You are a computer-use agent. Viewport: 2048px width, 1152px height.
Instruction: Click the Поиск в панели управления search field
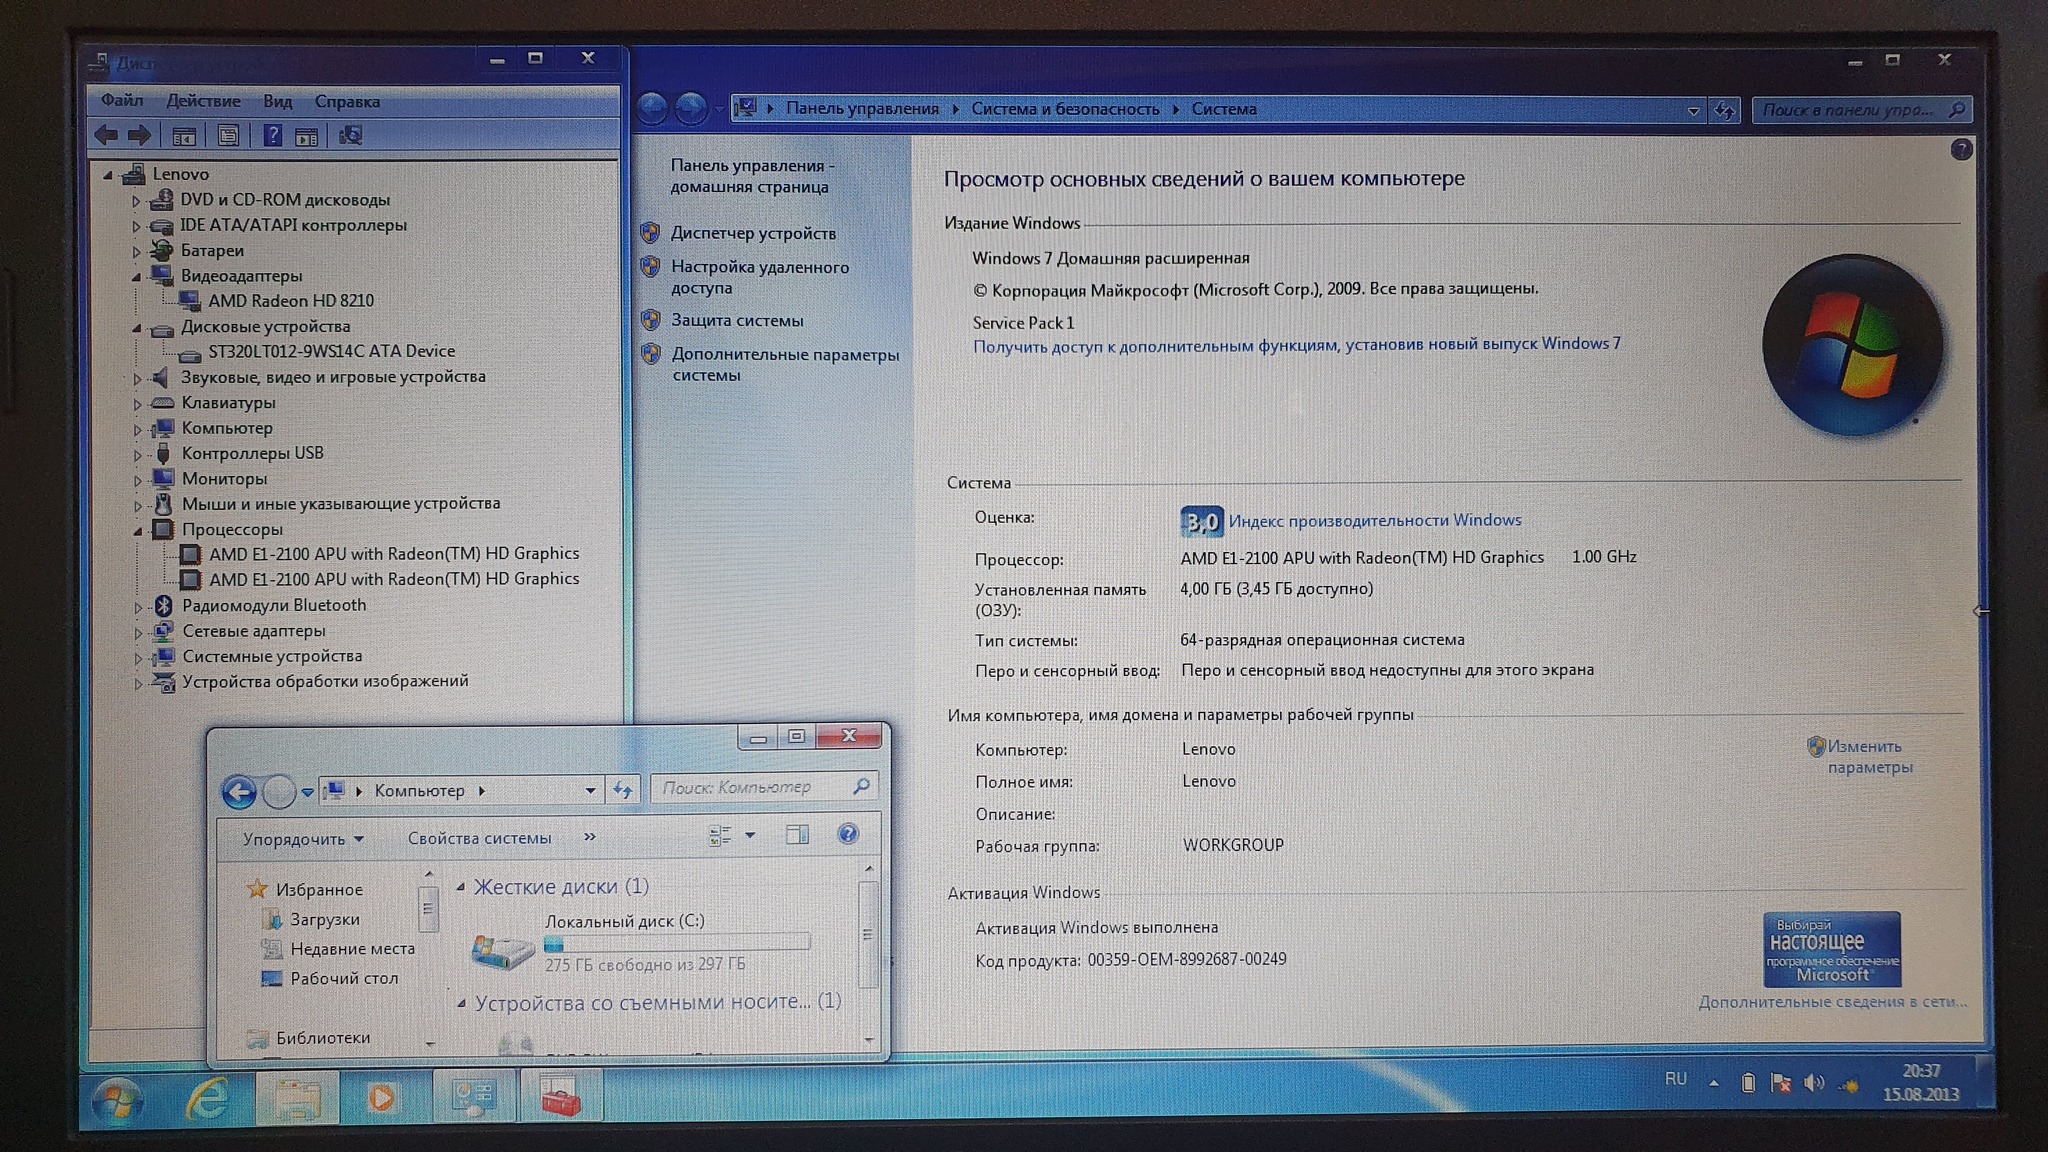tap(1848, 110)
